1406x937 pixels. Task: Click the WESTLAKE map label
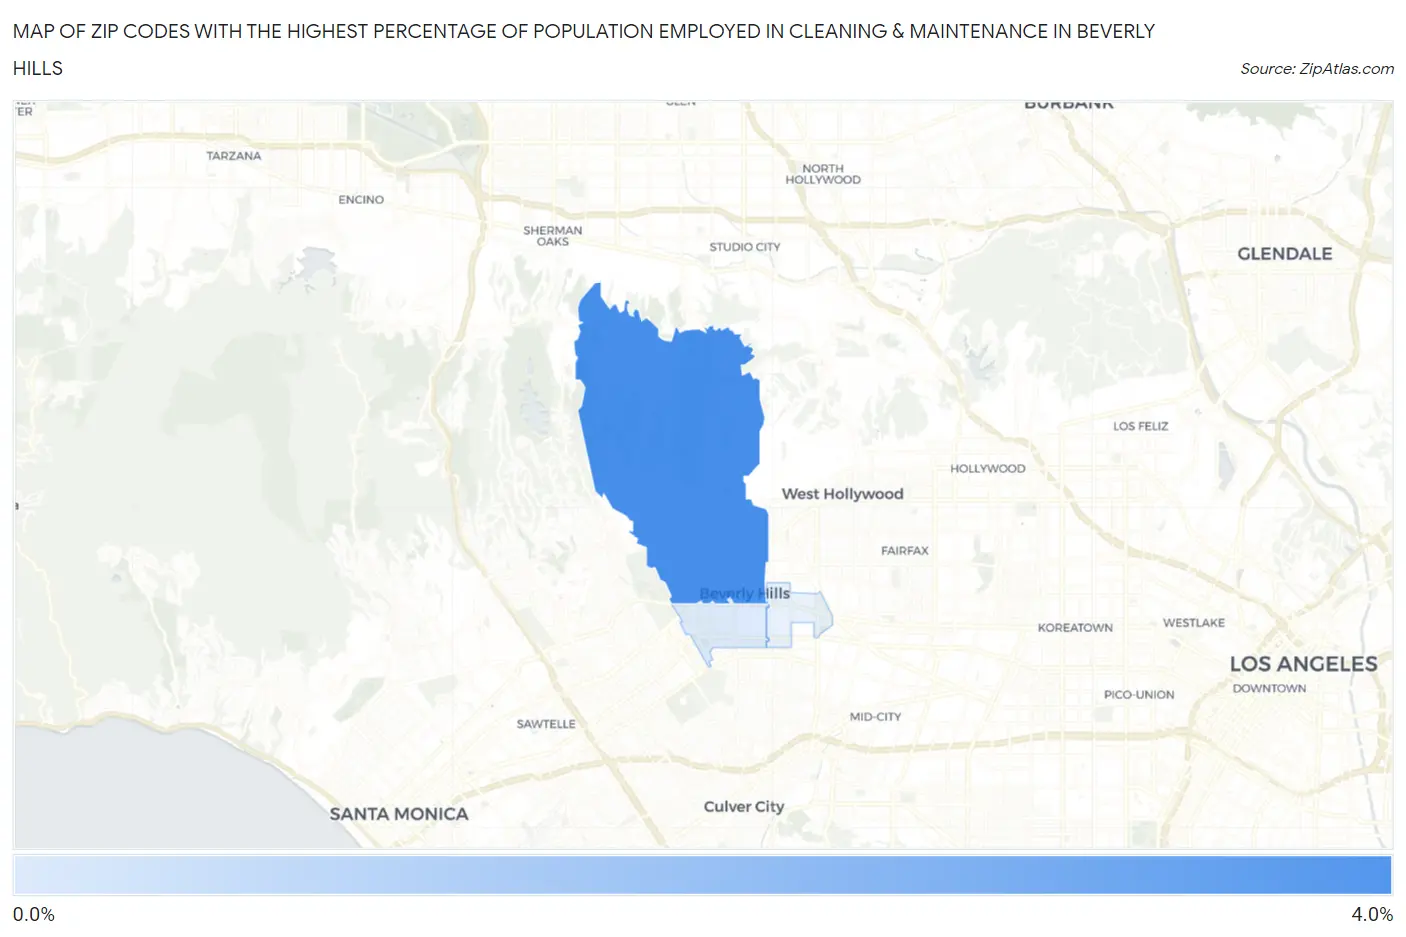click(x=1194, y=623)
